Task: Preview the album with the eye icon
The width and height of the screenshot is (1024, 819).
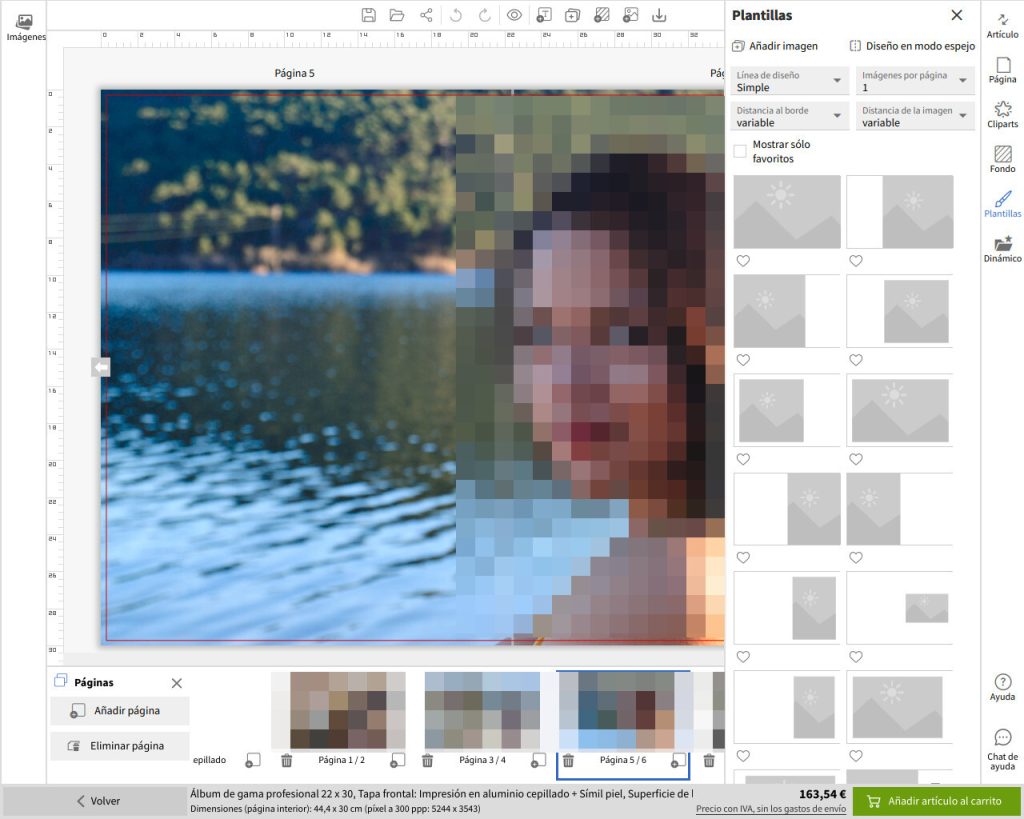Action: (514, 15)
